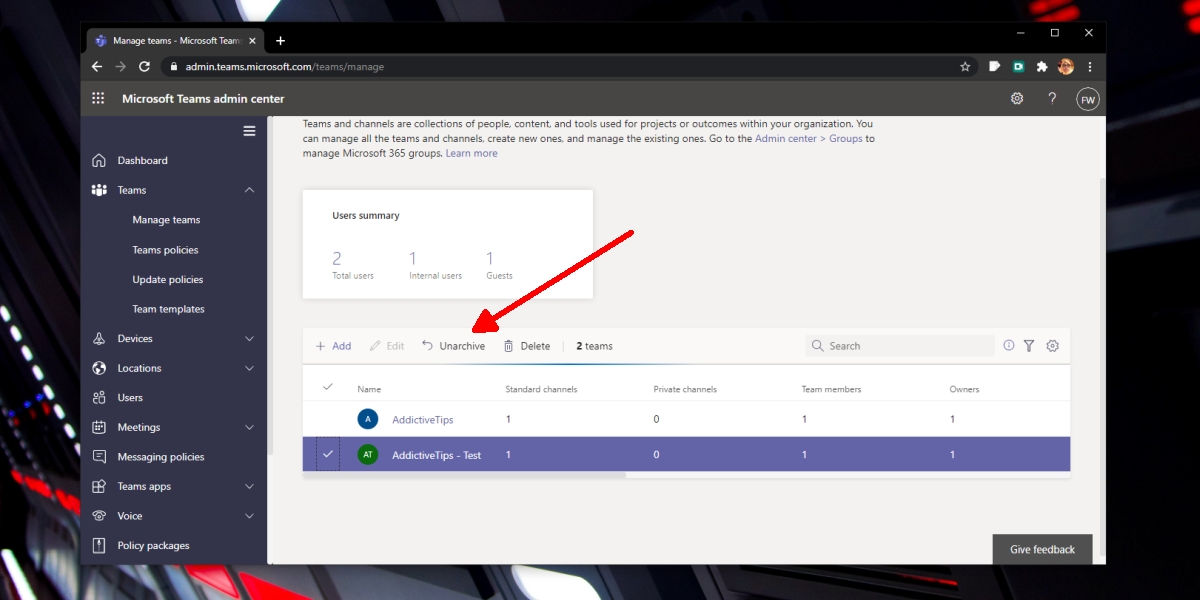The width and height of the screenshot is (1200, 600).
Task: Click the teams Search field
Action: coord(900,346)
